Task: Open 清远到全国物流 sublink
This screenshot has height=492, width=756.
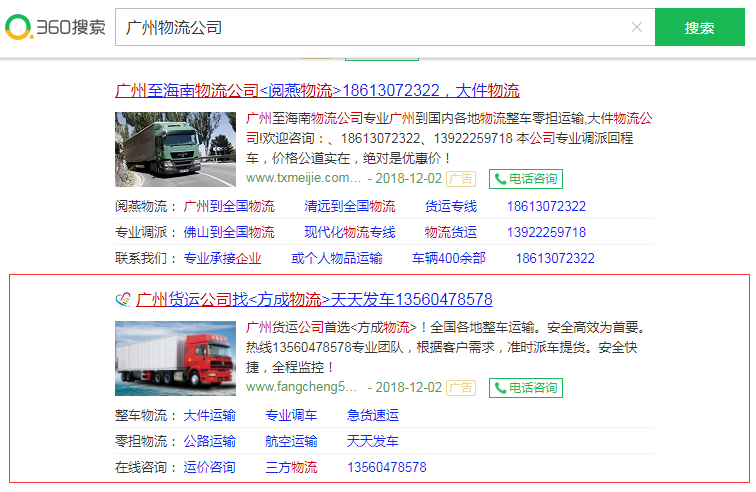Action: coord(350,206)
